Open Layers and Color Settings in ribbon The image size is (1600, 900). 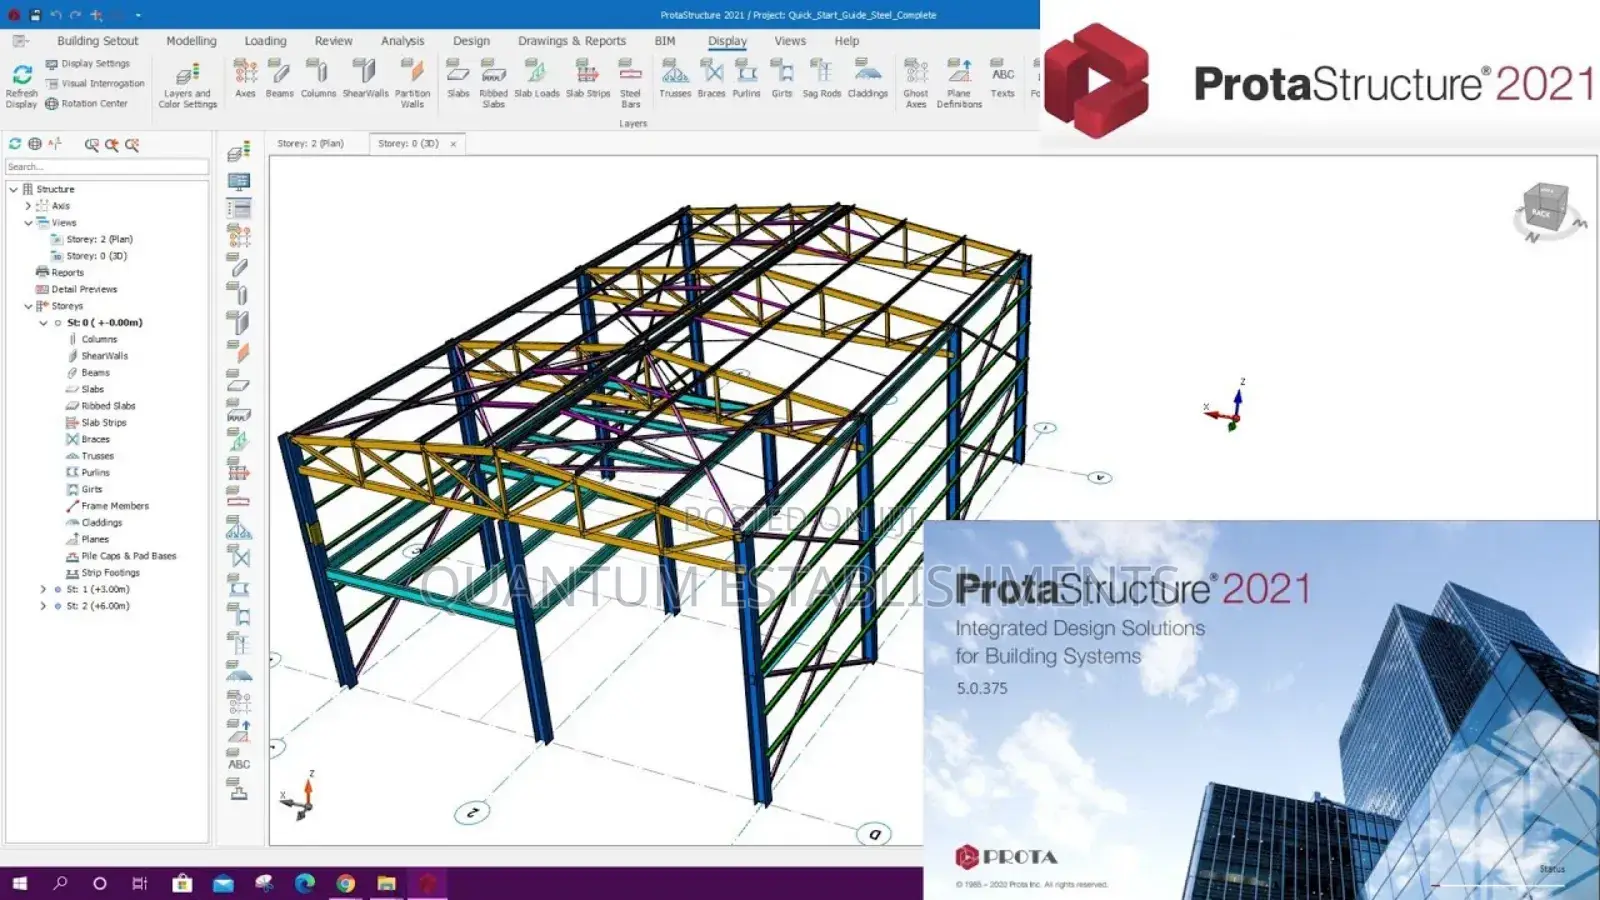click(x=187, y=86)
